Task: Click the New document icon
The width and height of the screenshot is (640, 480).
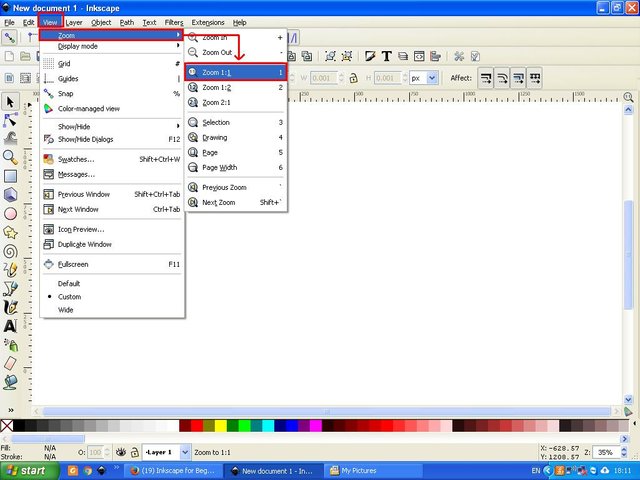Action: point(9,56)
